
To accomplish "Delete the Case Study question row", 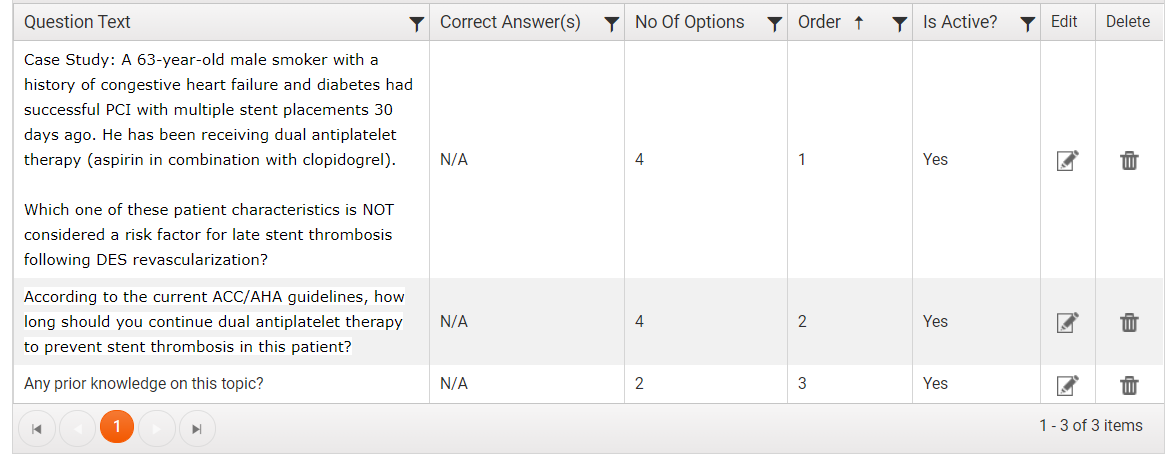I will pos(1129,160).
